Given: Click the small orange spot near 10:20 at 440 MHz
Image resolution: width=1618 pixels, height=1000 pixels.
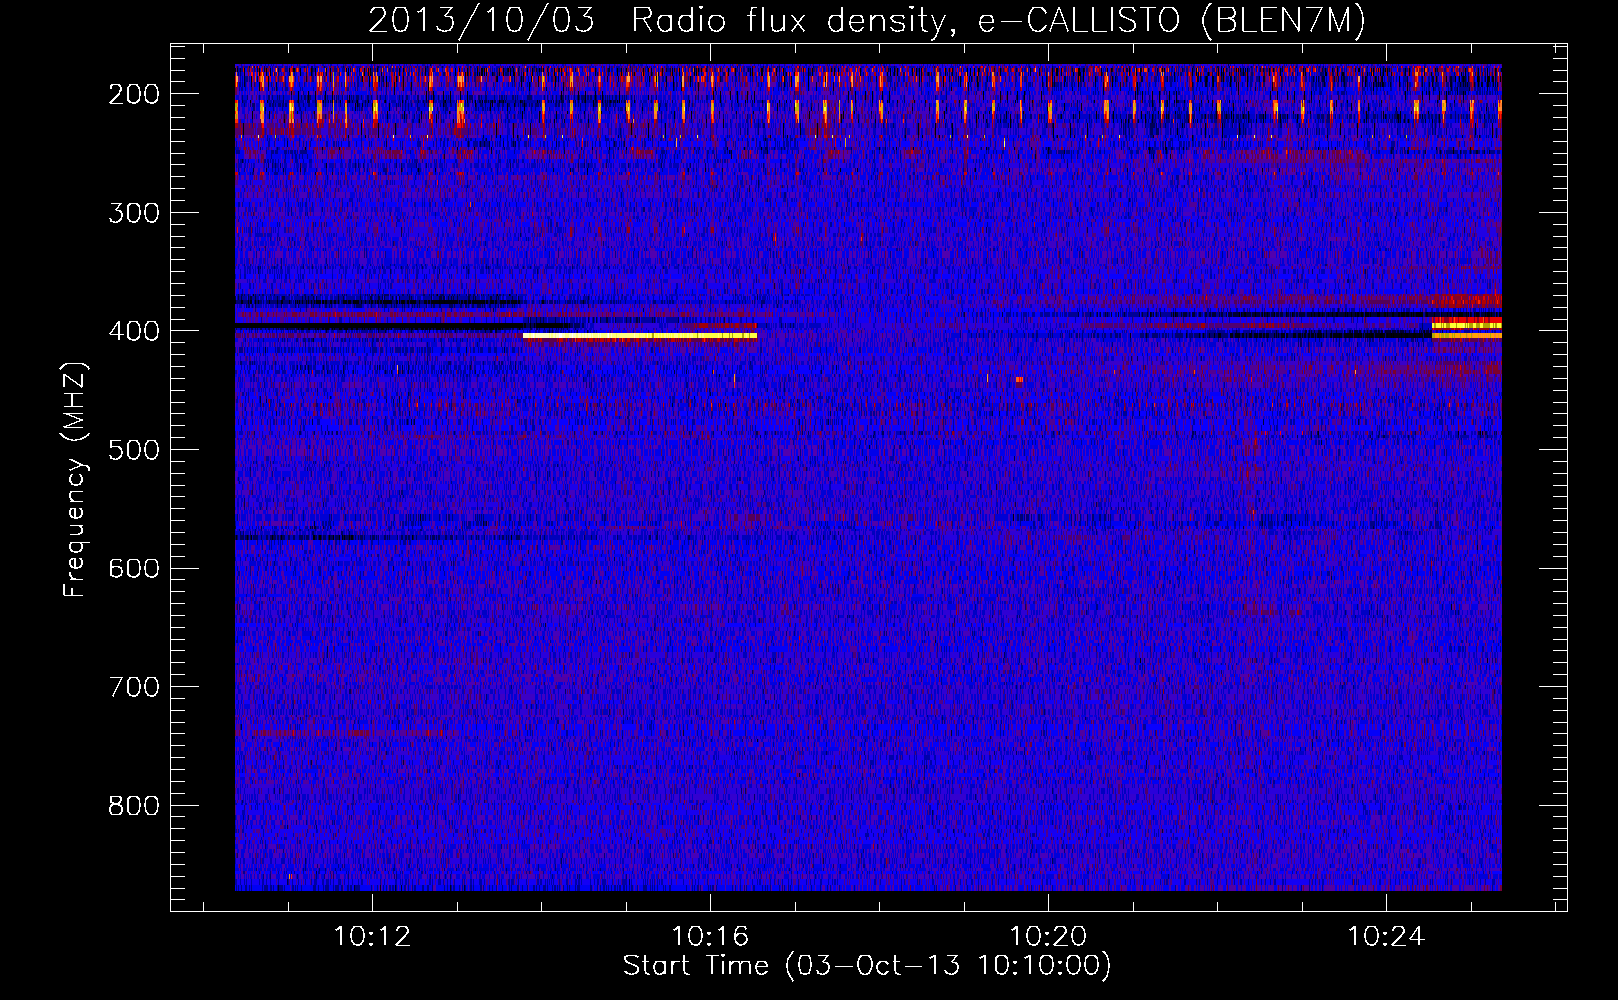Looking at the screenshot, I should [x=1019, y=380].
